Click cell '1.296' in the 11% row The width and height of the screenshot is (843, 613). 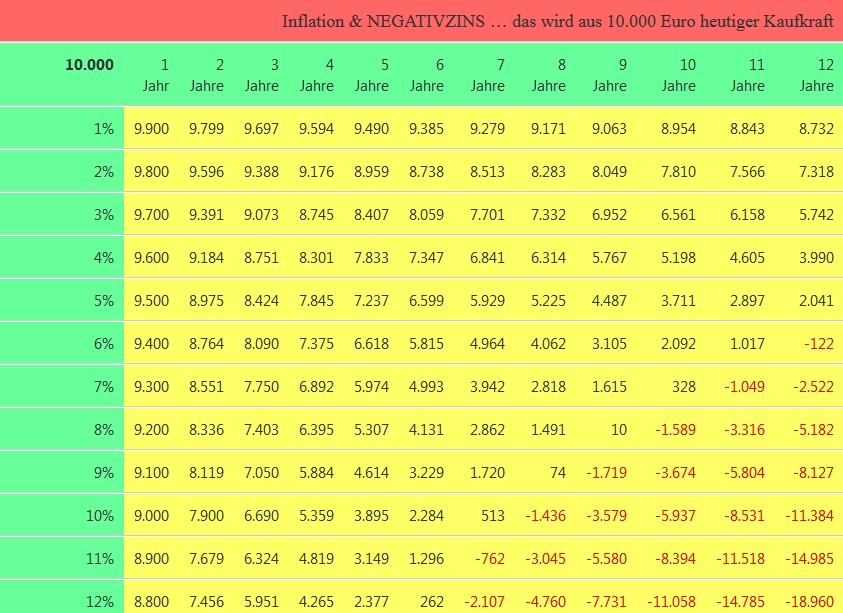426,559
